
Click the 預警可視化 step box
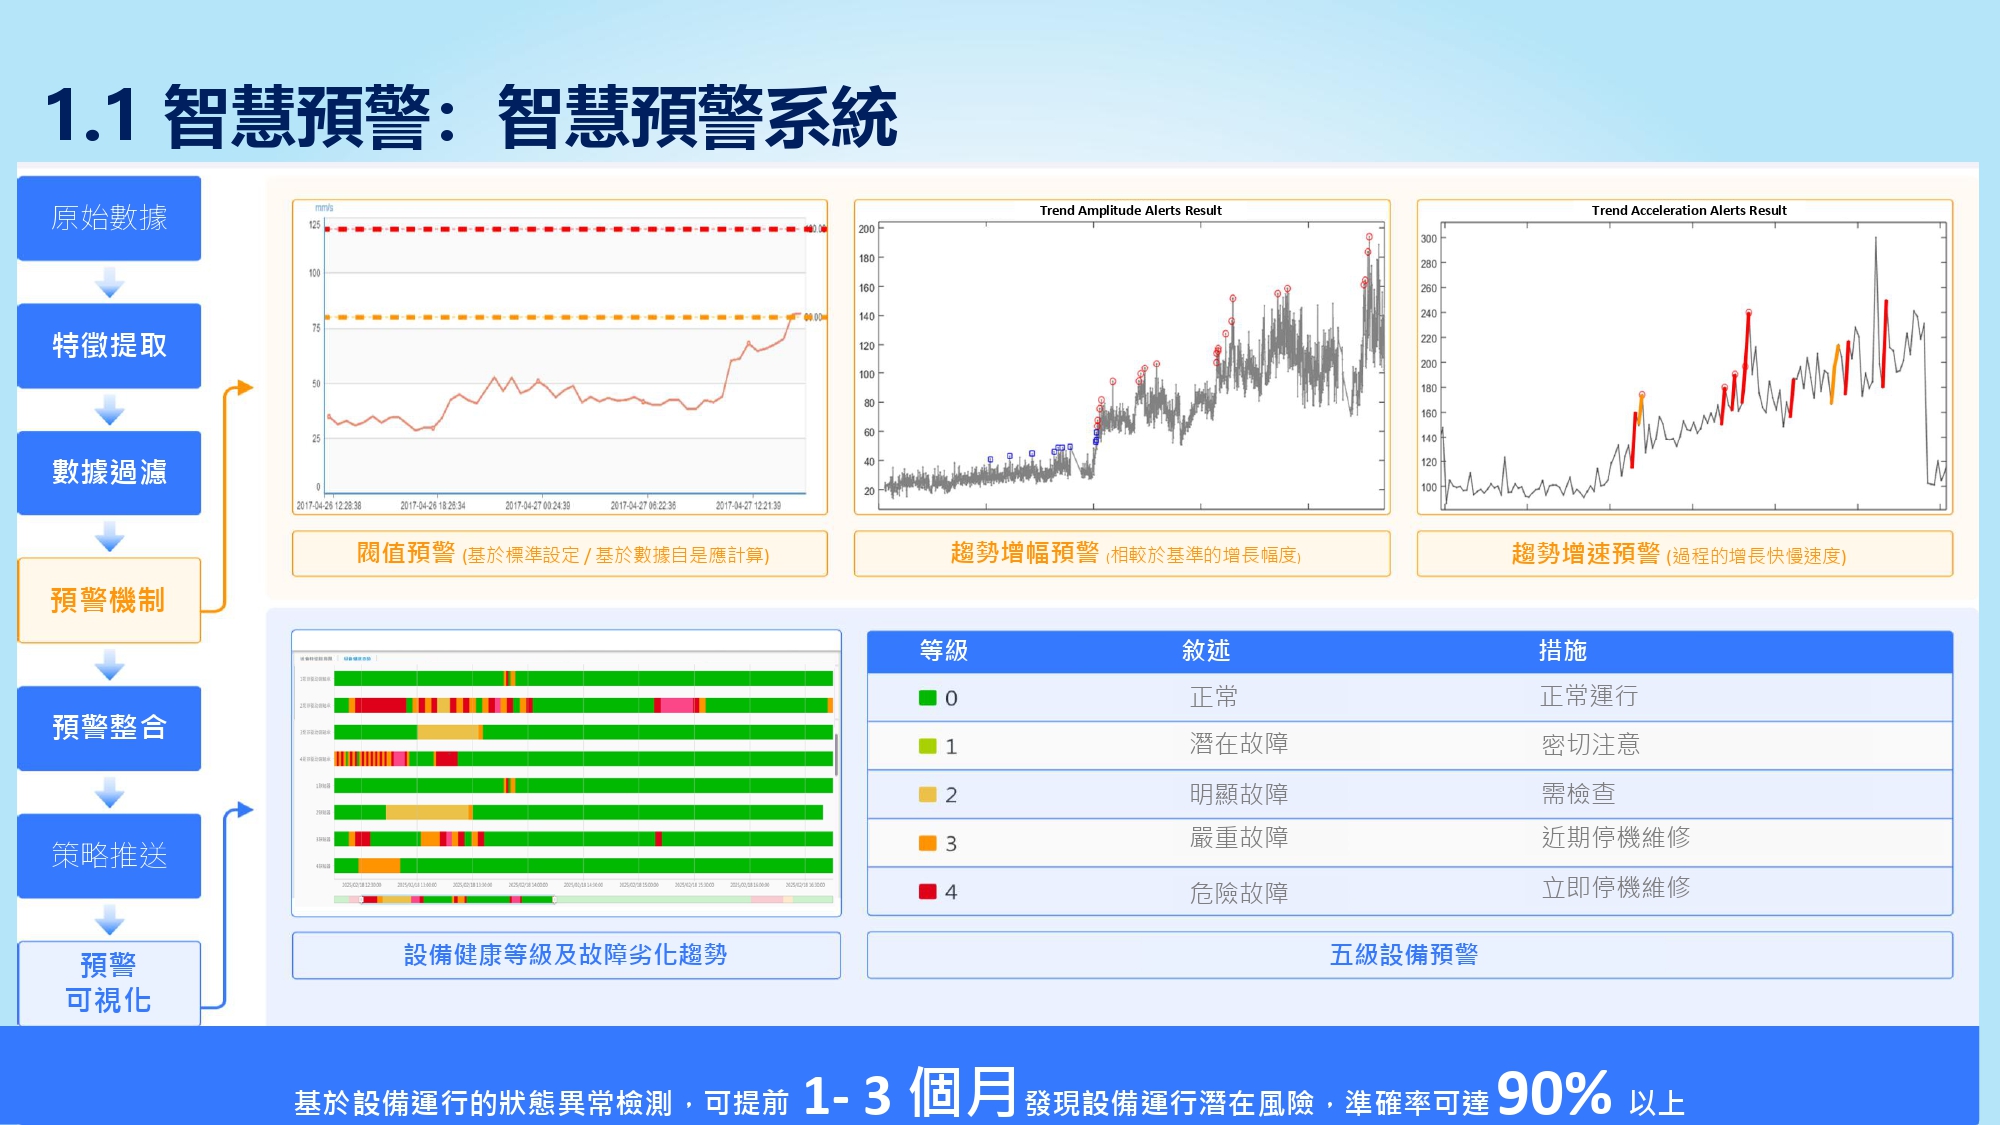pyautogui.click(x=109, y=982)
